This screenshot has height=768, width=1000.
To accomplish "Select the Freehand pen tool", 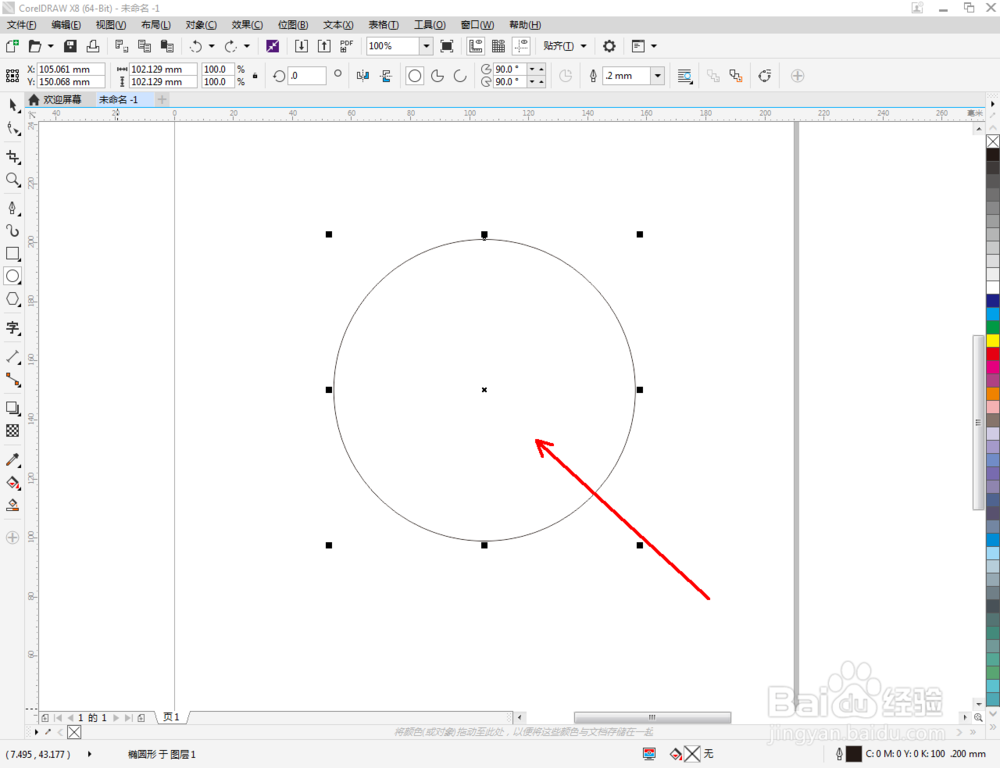I will click(x=13, y=208).
